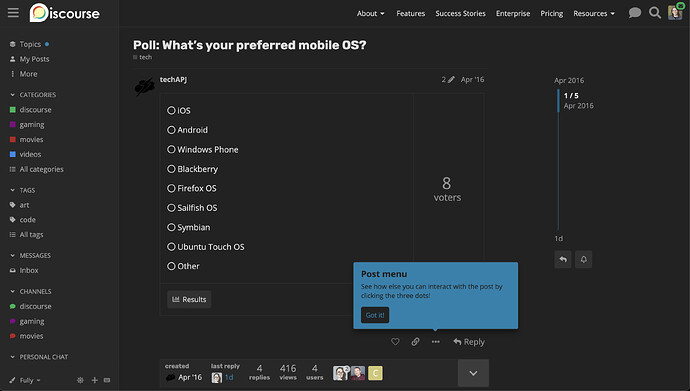Click last reply user avatar

tap(217, 377)
